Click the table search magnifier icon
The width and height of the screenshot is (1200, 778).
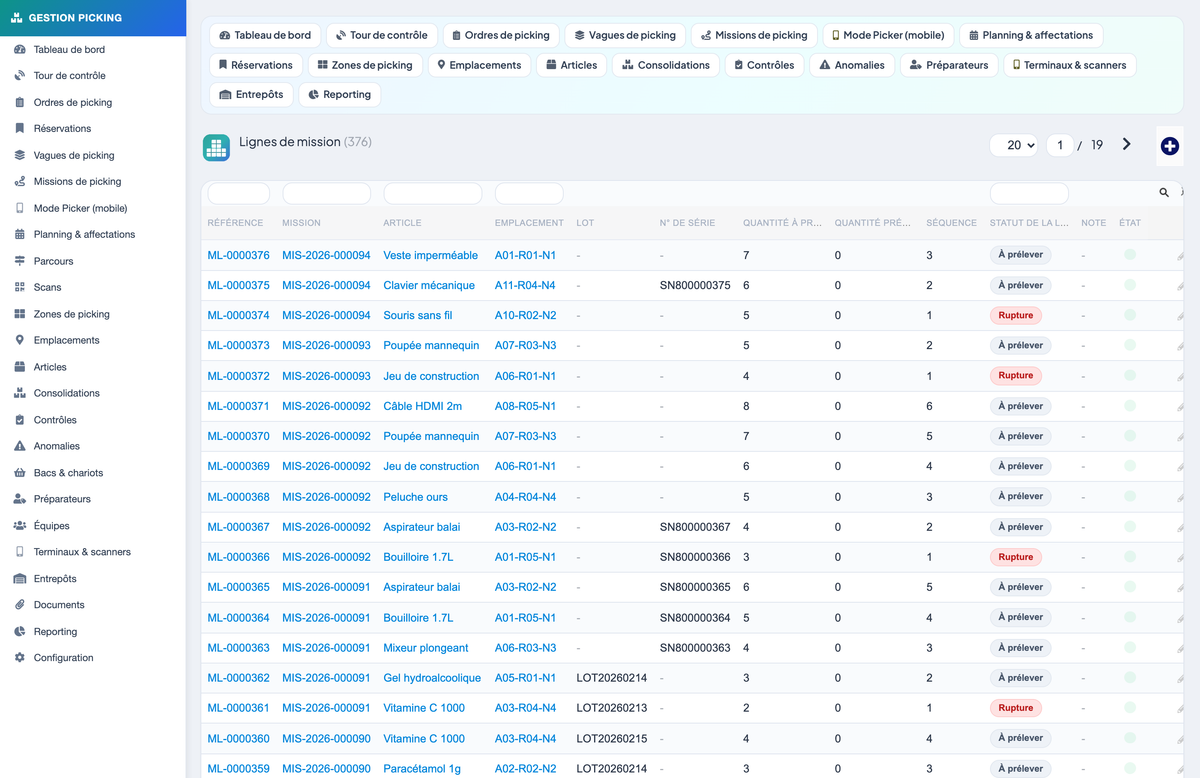coord(1164,192)
